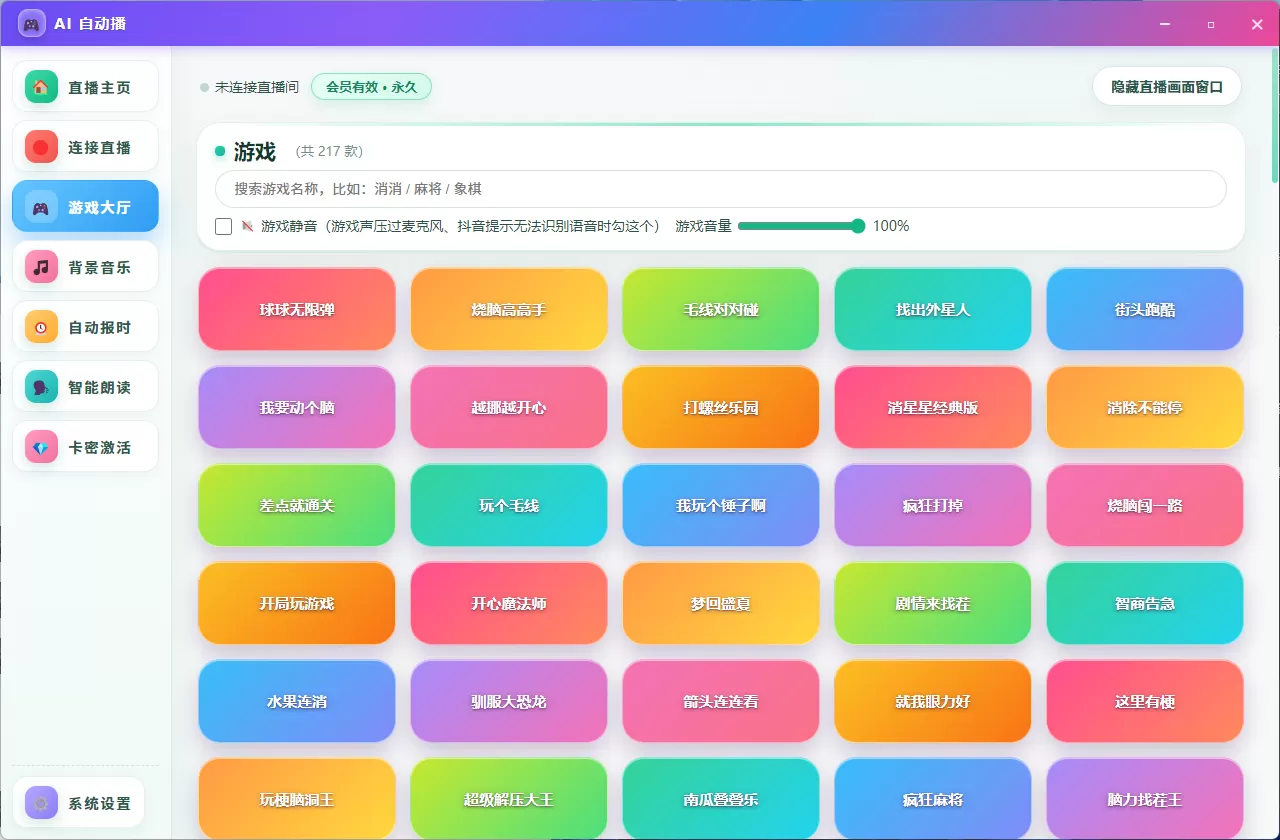Viewport: 1280px width, 840px height.
Task: Click the vertical scrollbar on the right edge
Action: click(1274, 115)
